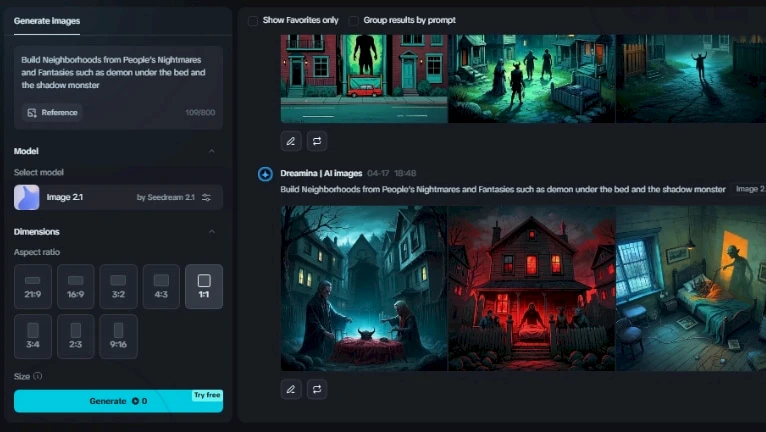Open the Generate images tab

(x=47, y=21)
